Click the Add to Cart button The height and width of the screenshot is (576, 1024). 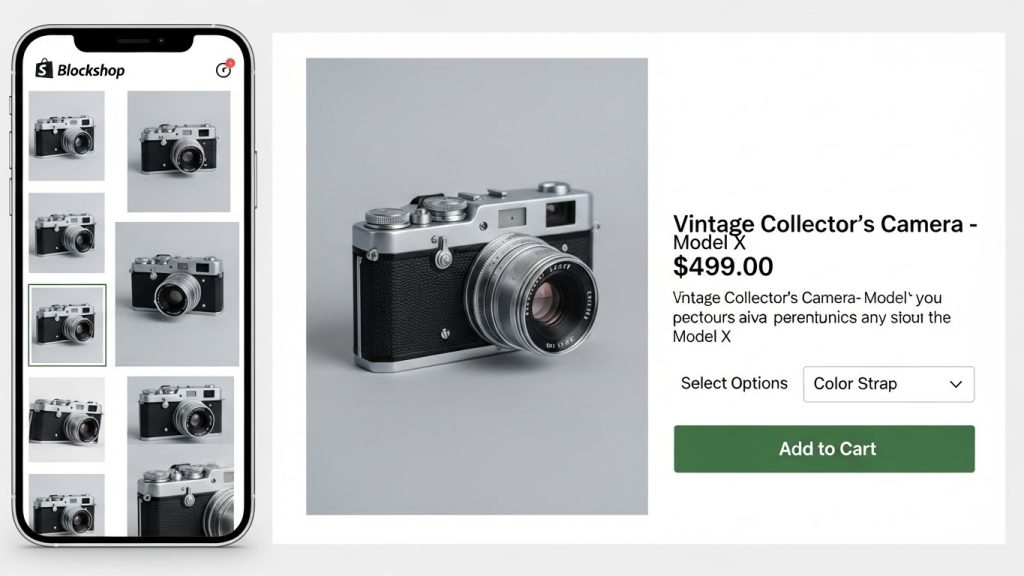(x=824, y=449)
